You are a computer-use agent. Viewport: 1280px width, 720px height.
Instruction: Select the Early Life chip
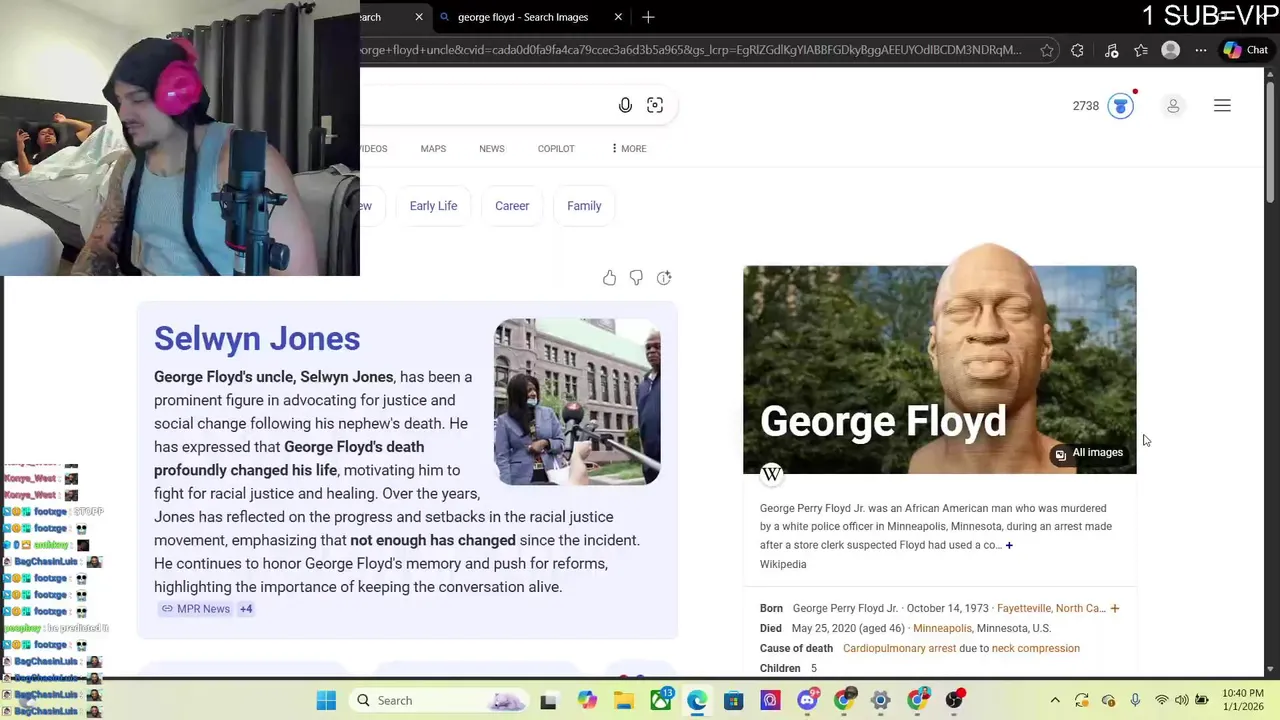[x=433, y=206]
